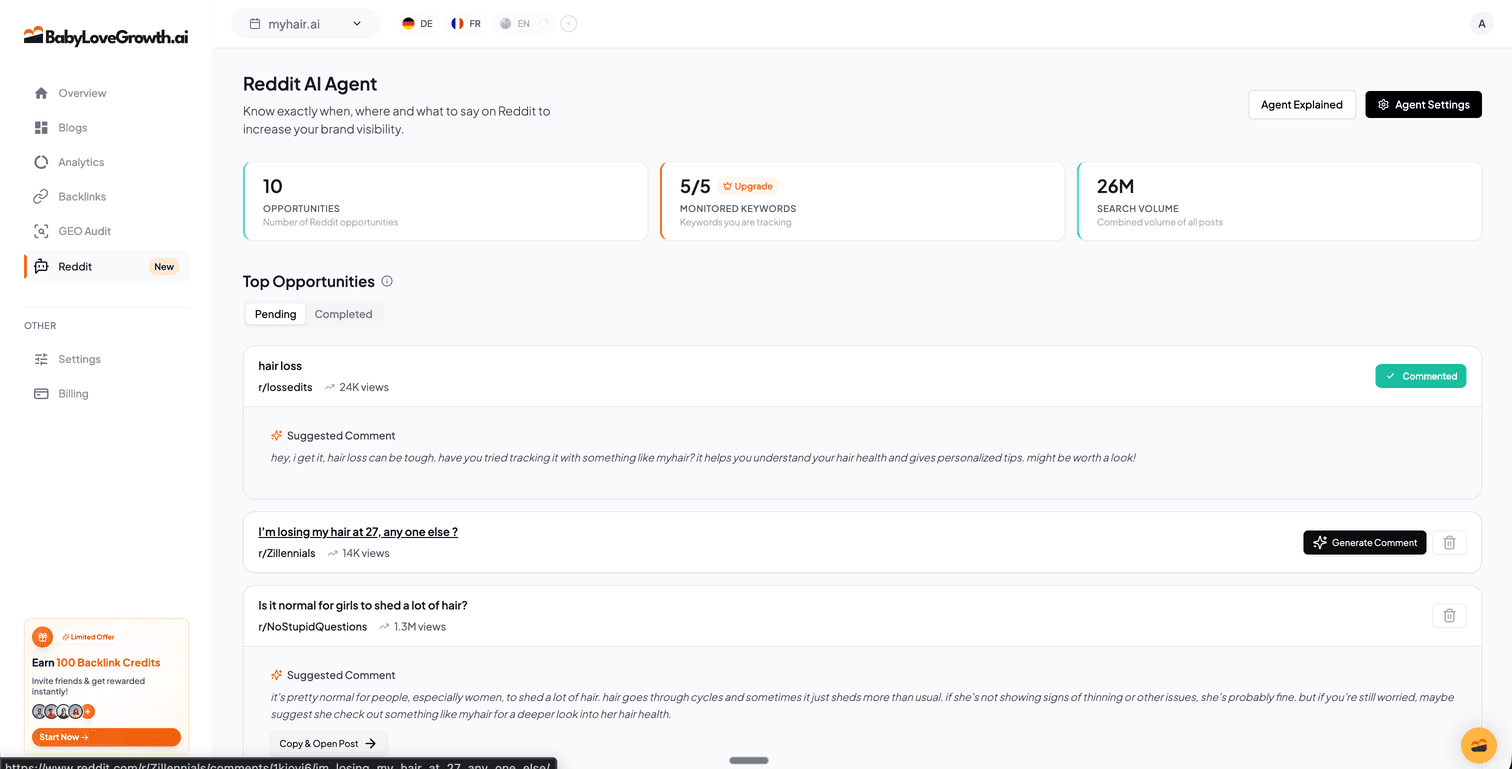Disable the EN English language toggle
Screen dimensions: 1512x769
coord(519,22)
